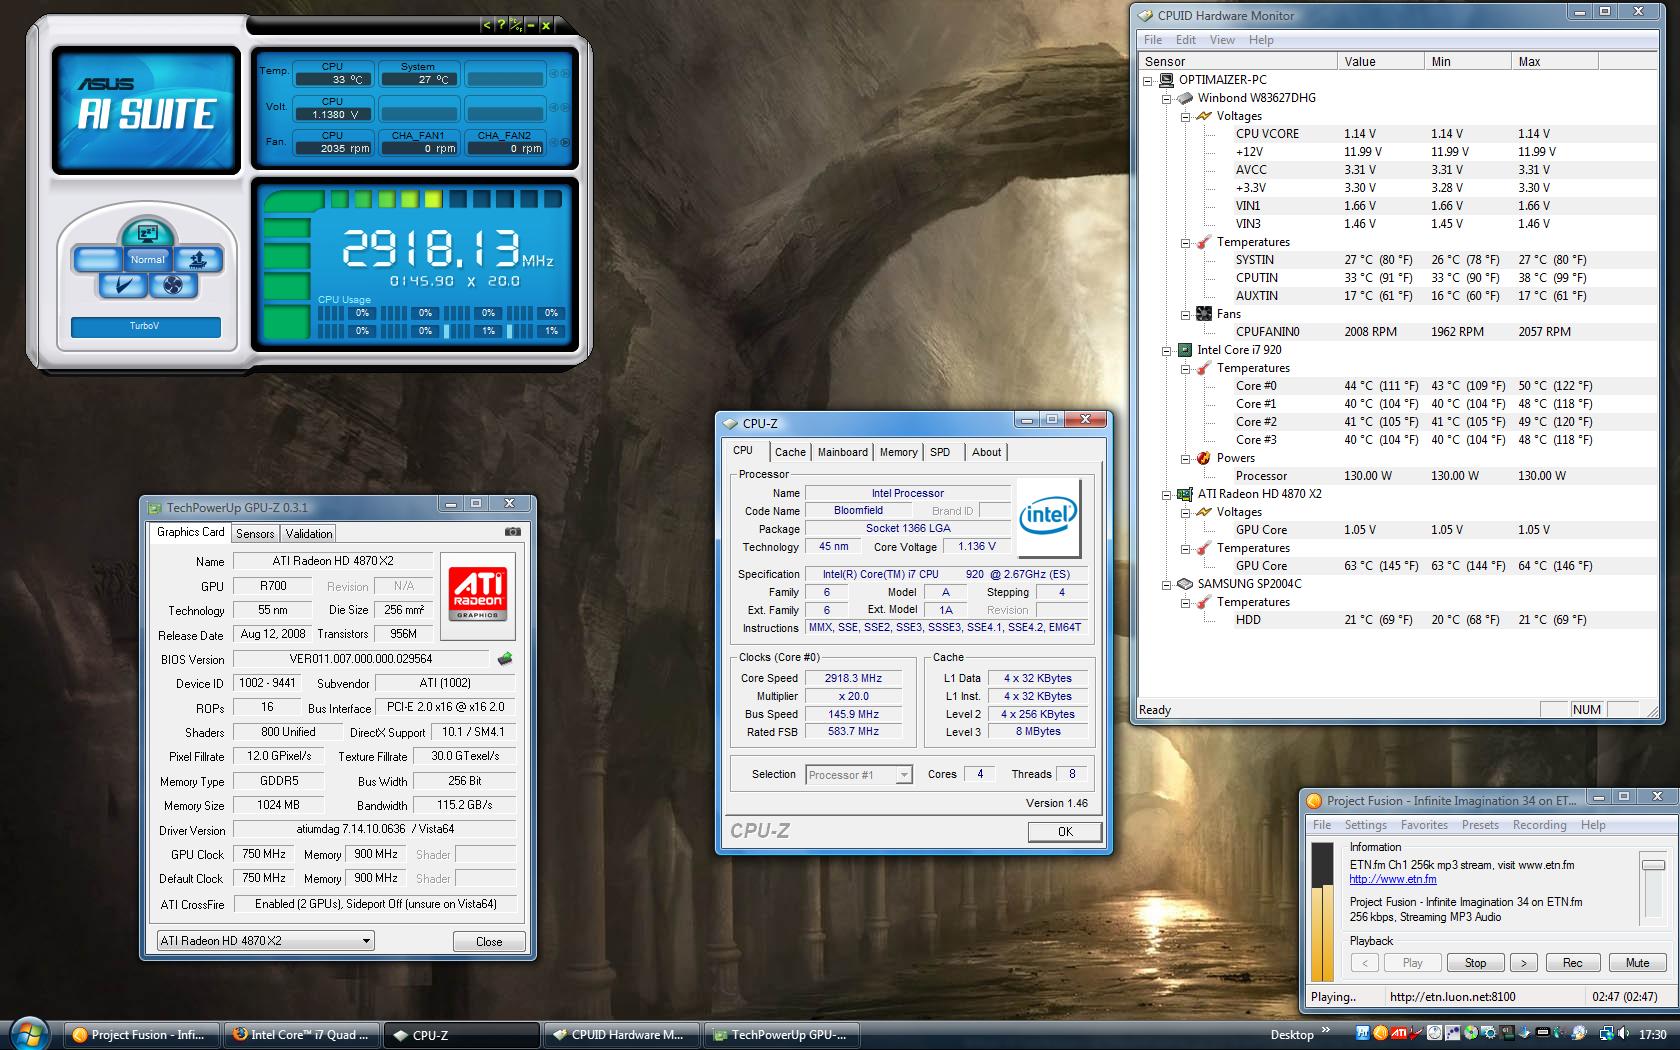Click the GPU-Z BIOS save chip icon
1680x1050 pixels.
[x=505, y=659]
